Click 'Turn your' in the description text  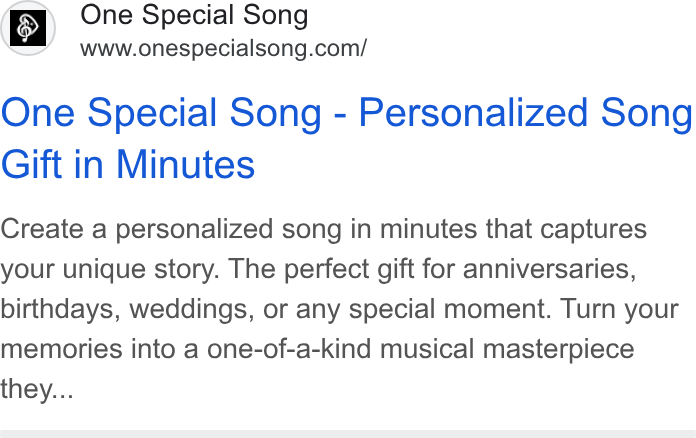pos(619,309)
